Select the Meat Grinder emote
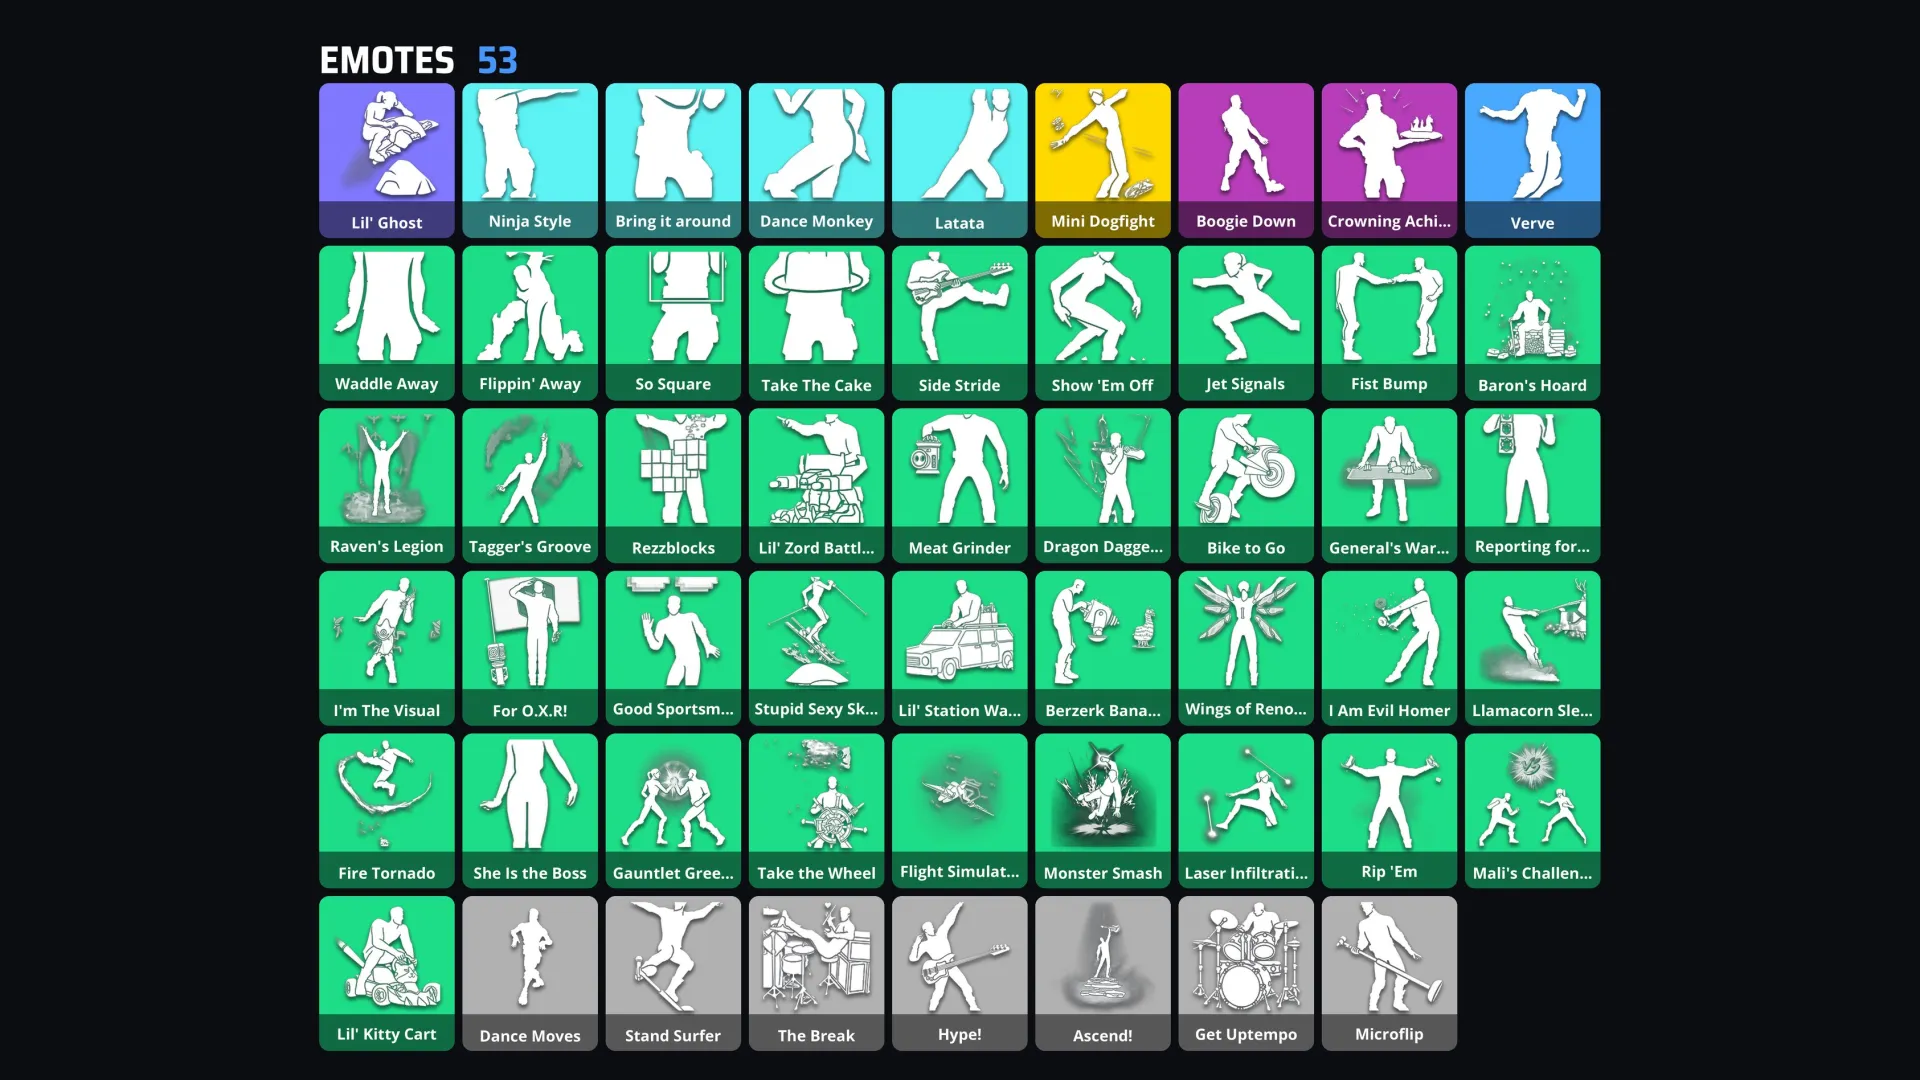Image resolution: width=1920 pixels, height=1080 pixels. (960, 486)
